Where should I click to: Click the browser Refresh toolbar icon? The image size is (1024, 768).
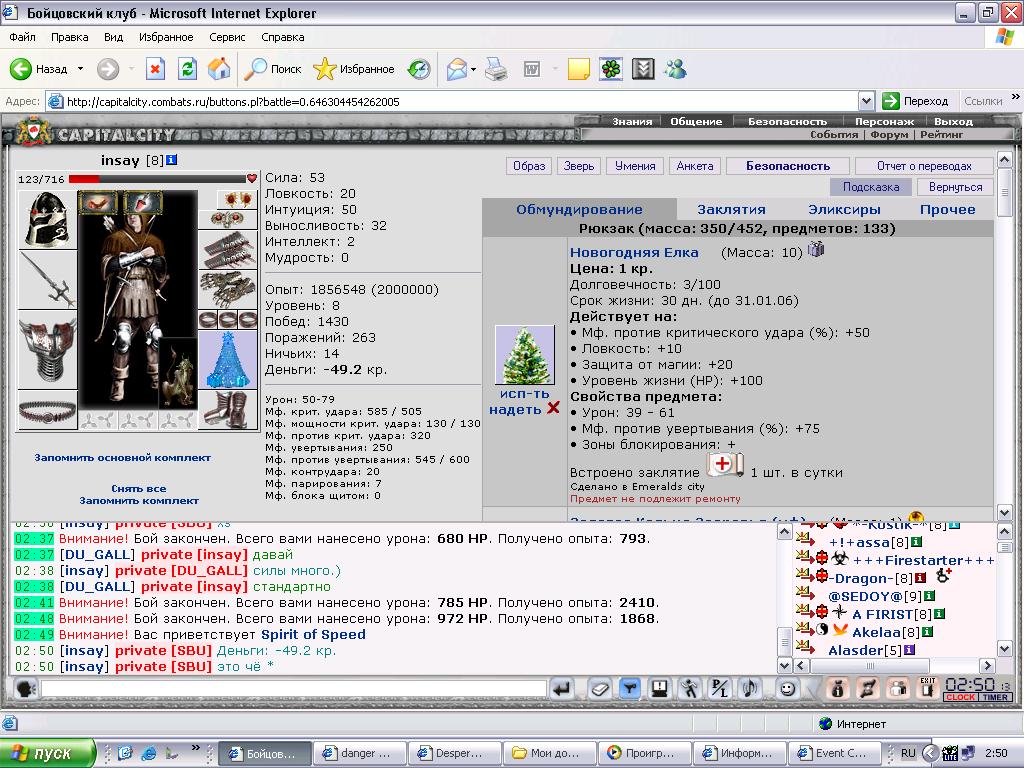[187, 69]
